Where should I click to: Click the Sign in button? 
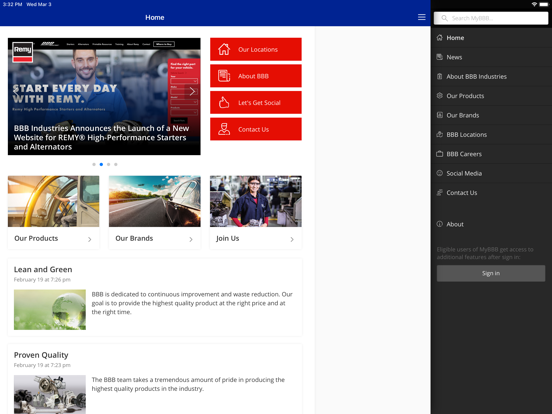(491, 273)
